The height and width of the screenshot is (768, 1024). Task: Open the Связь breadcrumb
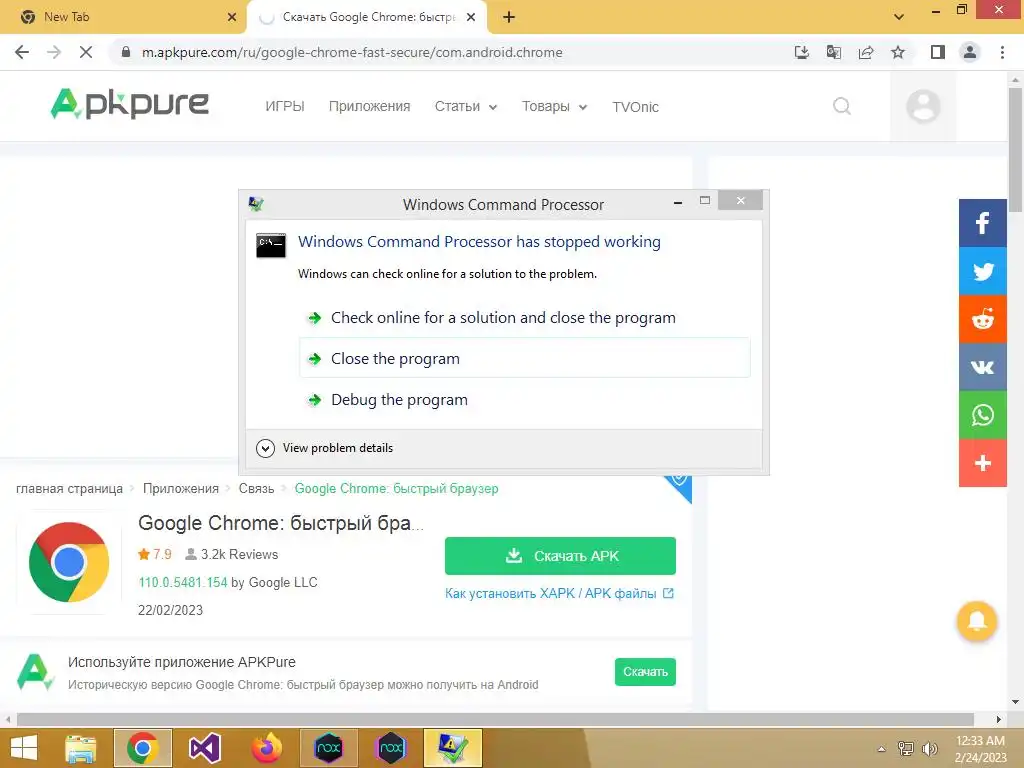click(256, 488)
